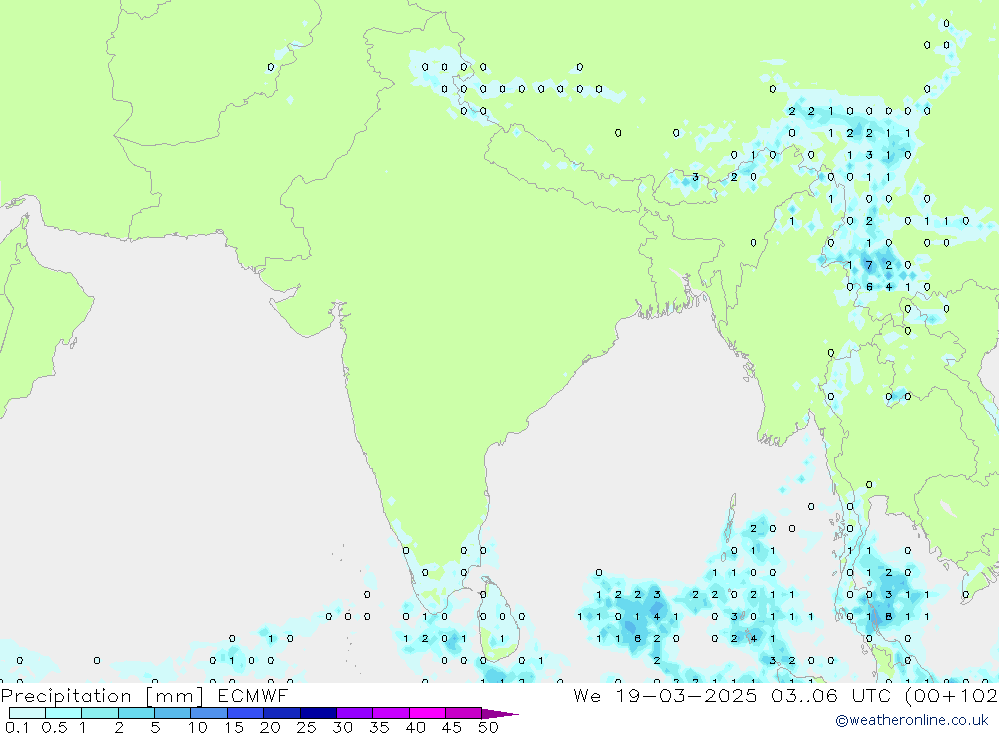This screenshot has width=1000, height=733.
Task: Click the '0.5' legend scale label
Action: pos(54,727)
